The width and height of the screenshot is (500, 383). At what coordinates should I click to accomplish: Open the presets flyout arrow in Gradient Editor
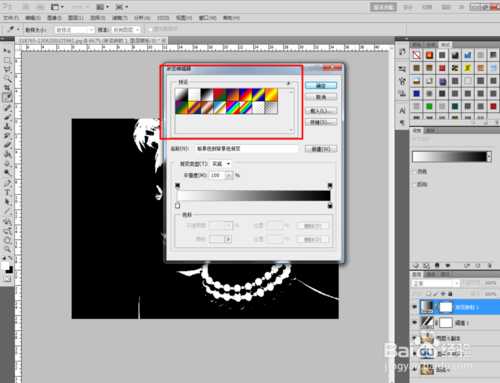(x=288, y=83)
